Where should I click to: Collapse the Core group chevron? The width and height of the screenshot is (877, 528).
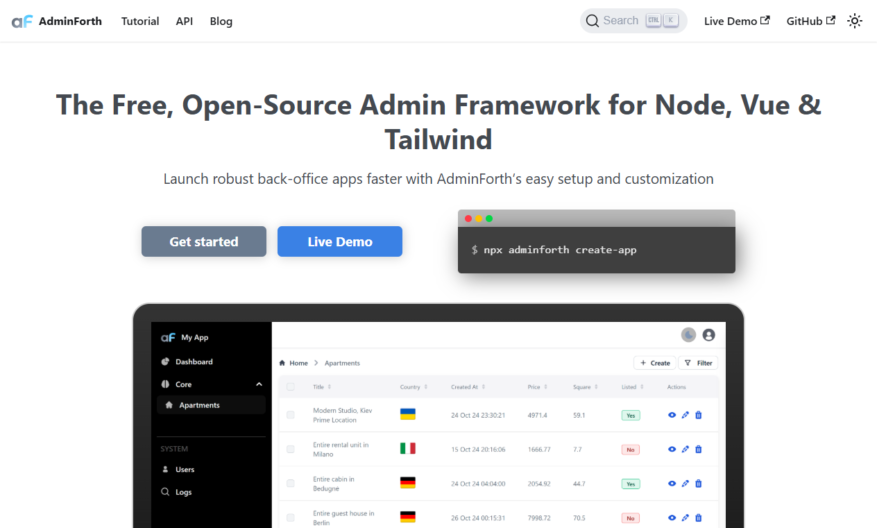[259, 384]
